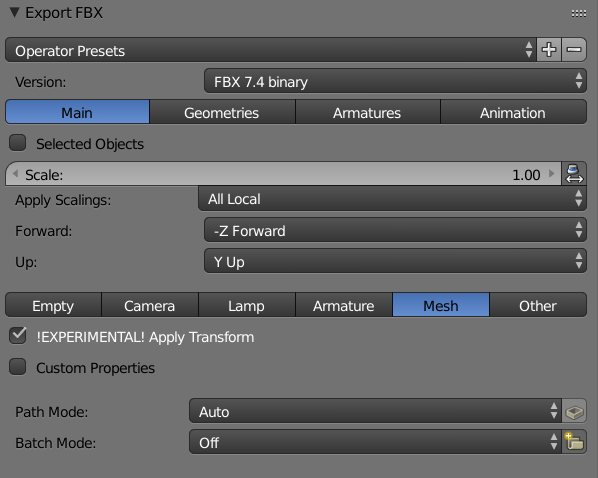Image resolution: width=598 pixels, height=478 pixels.
Task: Switch to the Animation tab
Action: pos(513,112)
